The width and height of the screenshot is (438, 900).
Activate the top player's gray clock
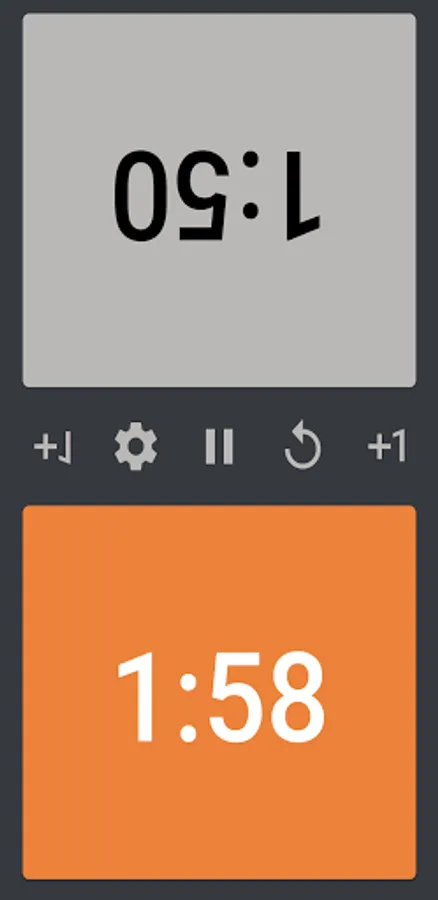[x=219, y=200]
